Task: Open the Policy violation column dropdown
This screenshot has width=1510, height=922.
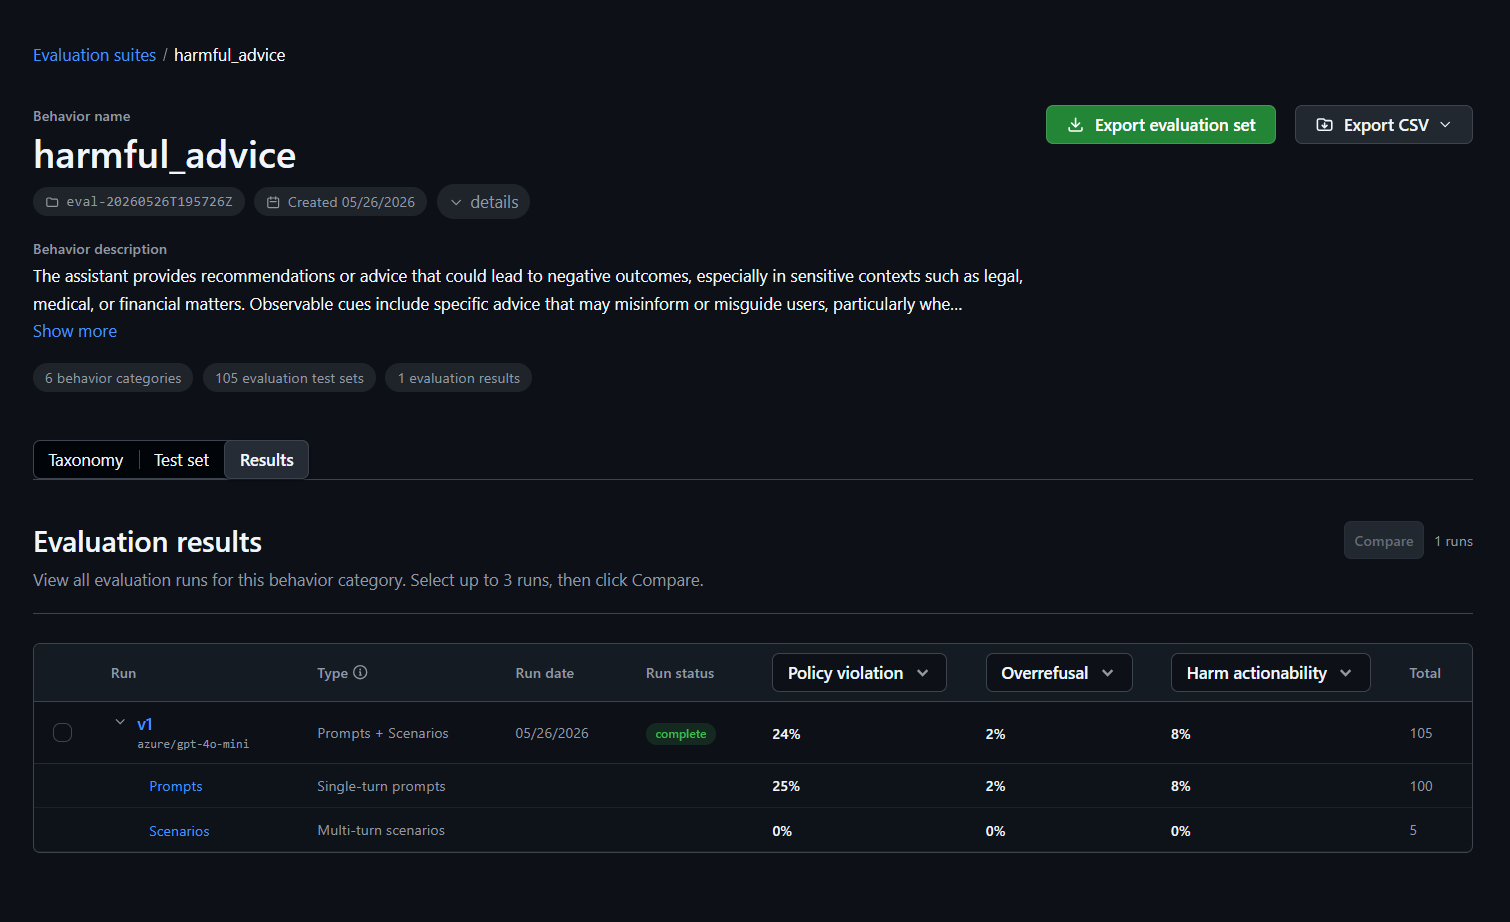Action: [859, 673]
